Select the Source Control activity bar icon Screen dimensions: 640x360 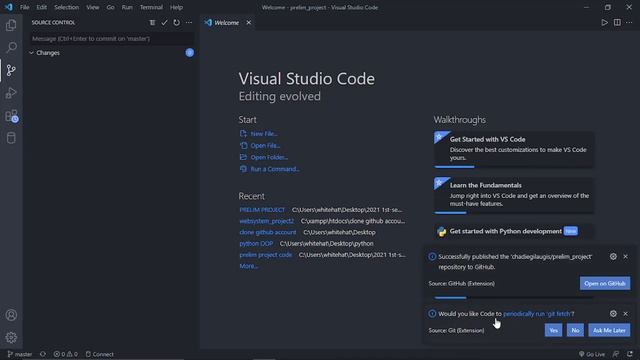click(11, 70)
